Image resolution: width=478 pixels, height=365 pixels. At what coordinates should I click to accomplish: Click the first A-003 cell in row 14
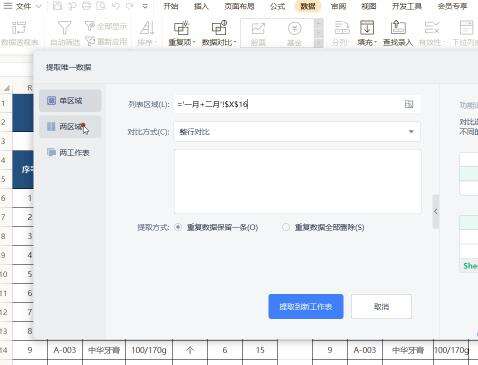point(65,350)
